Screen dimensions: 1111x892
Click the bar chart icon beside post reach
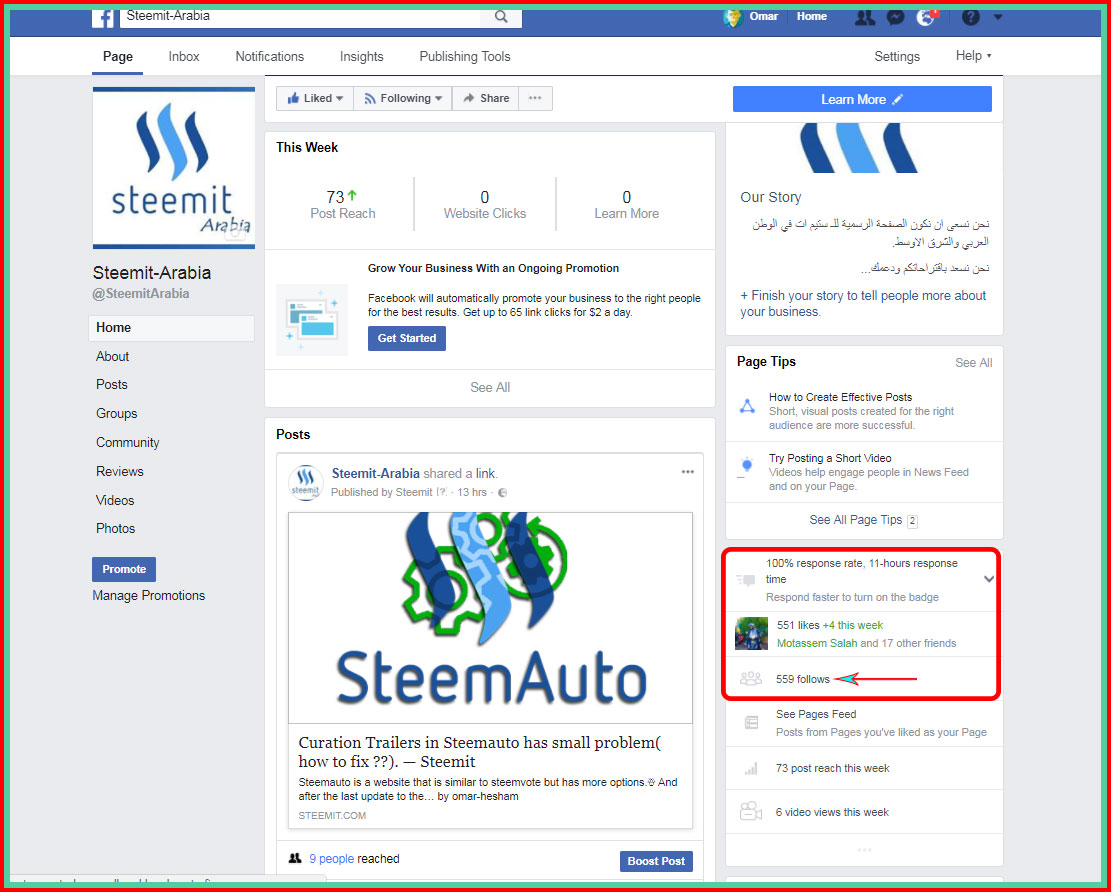click(x=751, y=768)
